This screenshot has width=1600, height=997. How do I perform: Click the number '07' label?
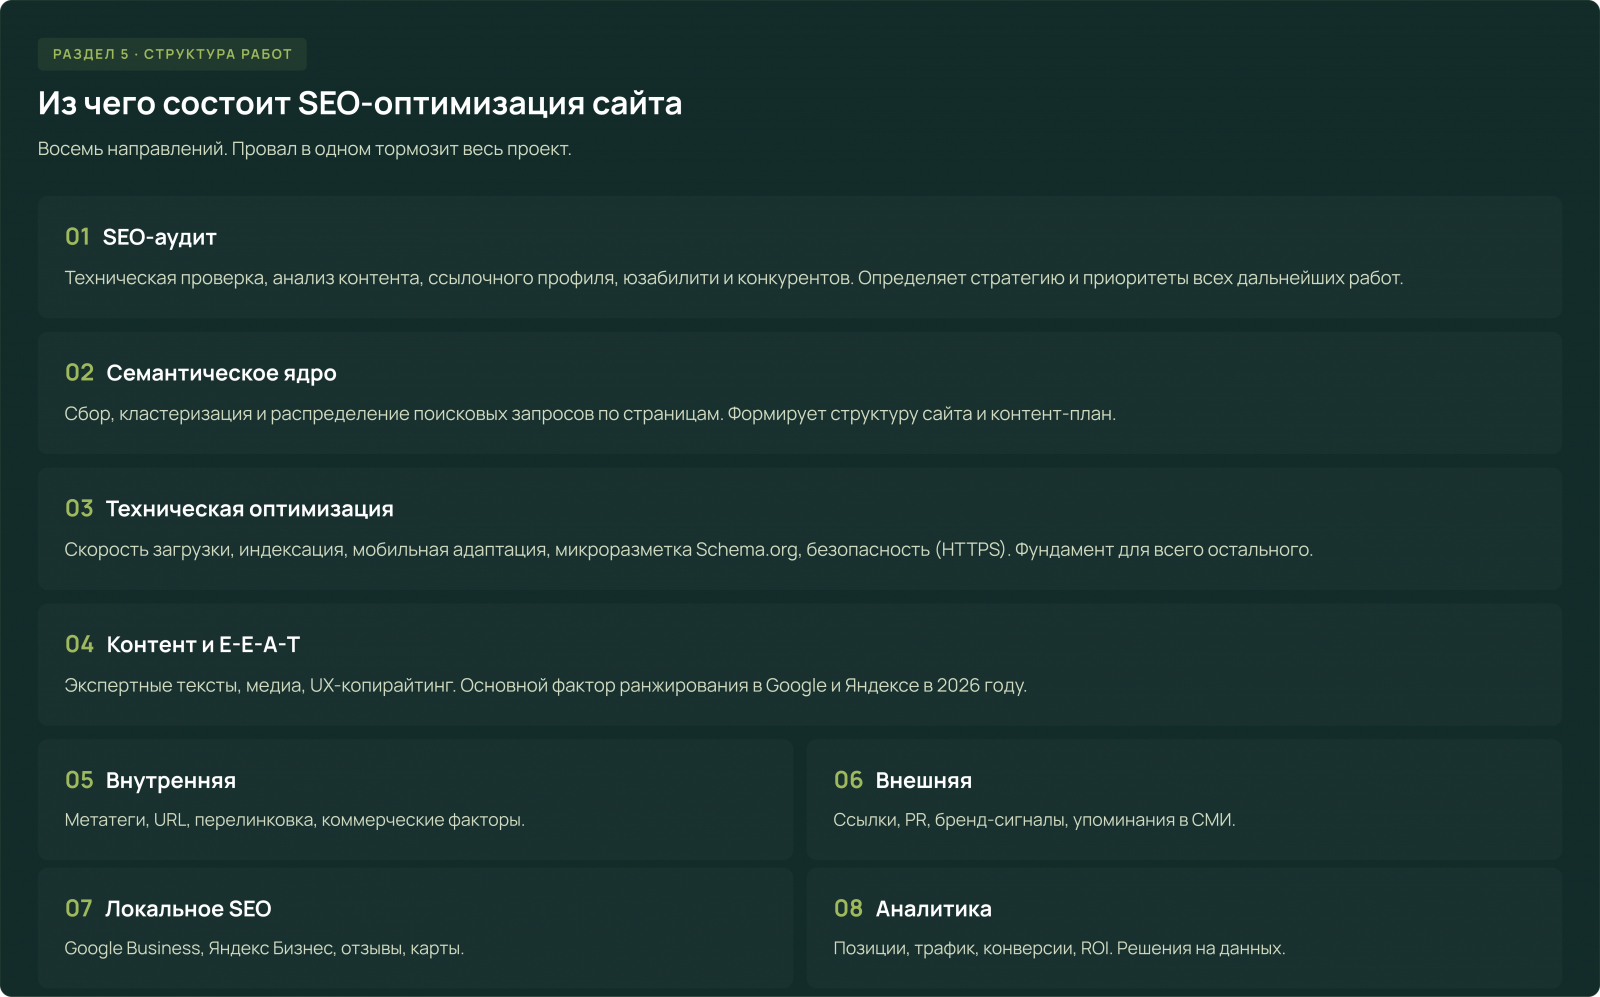tap(79, 908)
